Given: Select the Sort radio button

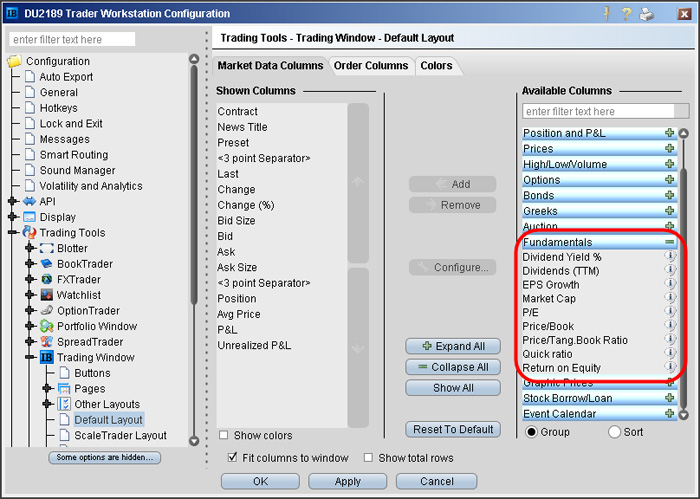Looking at the screenshot, I should (x=614, y=432).
